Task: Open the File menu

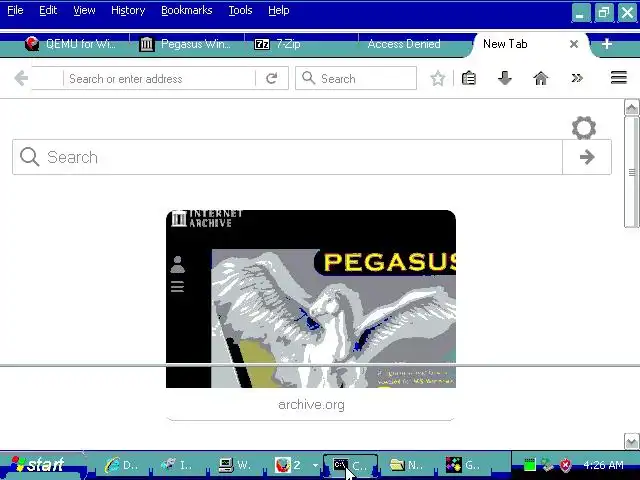Action: pos(15,11)
